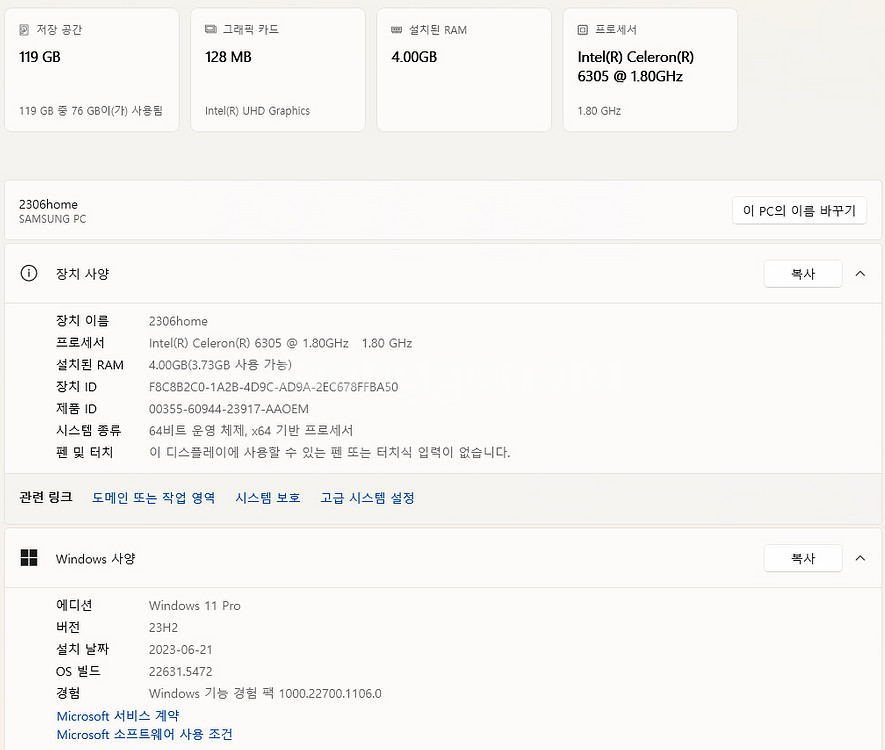The image size is (885, 750).
Task: Open the Microsoft 서비스 계약 link
Action: pos(117,715)
